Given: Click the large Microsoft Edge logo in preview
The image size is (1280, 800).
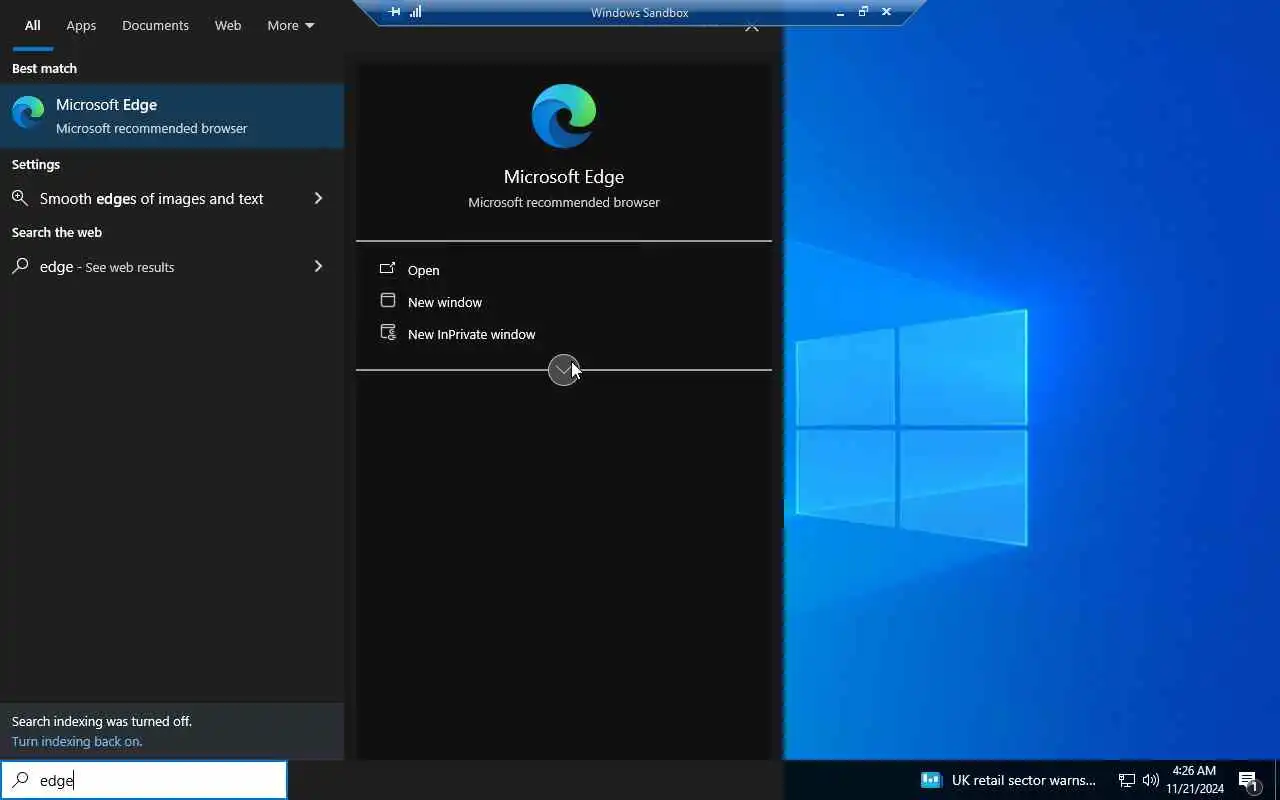Looking at the screenshot, I should [x=564, y=116].
